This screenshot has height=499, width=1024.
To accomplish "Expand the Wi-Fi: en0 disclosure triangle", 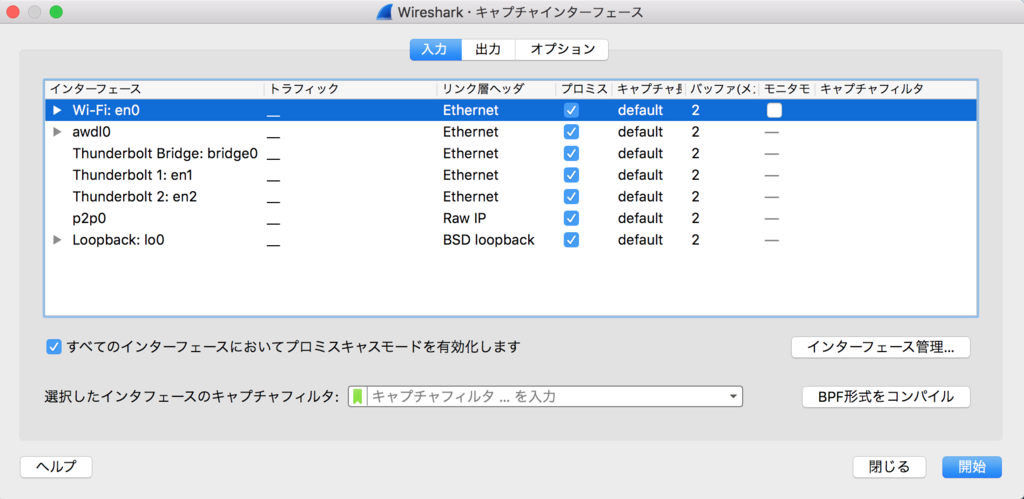I will pyautogui.click(x=57, y=110).
